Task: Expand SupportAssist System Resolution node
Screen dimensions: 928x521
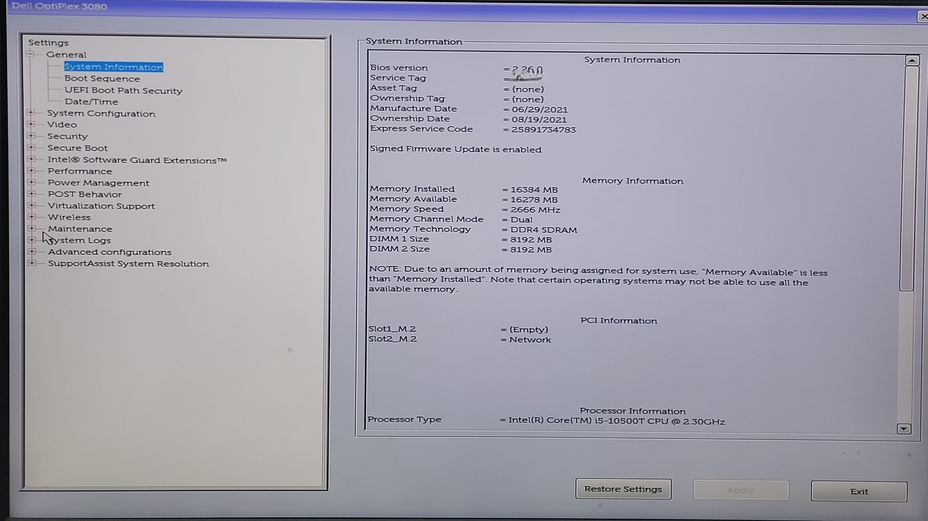Action: (x=31, y=263)
